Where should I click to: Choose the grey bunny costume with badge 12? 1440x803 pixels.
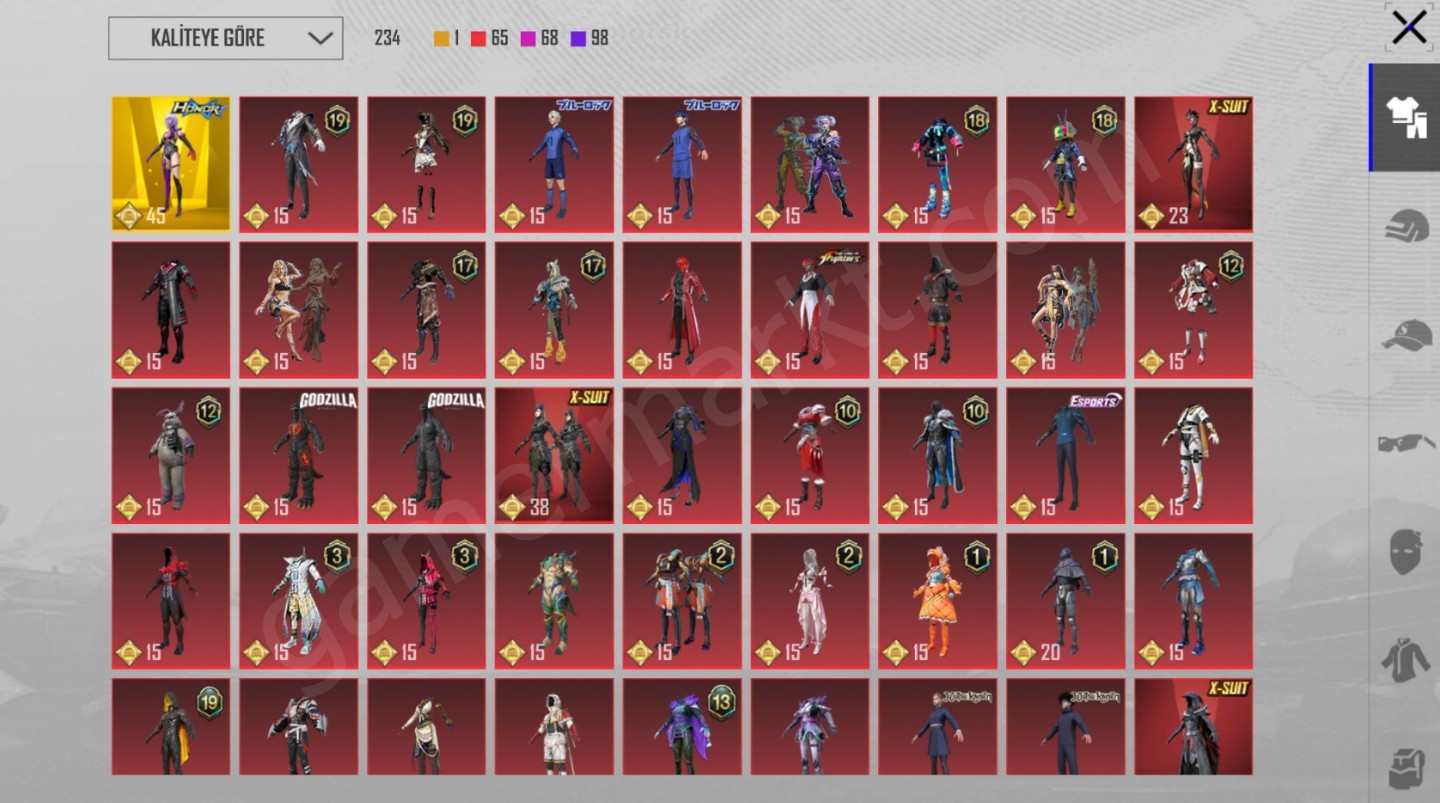pos(171,455)
